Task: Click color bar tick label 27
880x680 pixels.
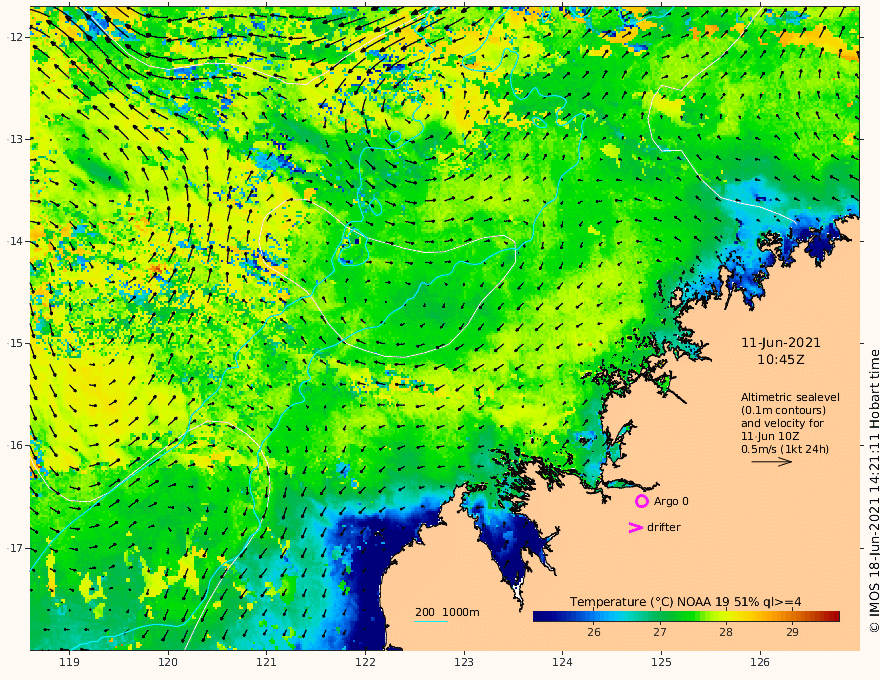Action: (660, 632)
